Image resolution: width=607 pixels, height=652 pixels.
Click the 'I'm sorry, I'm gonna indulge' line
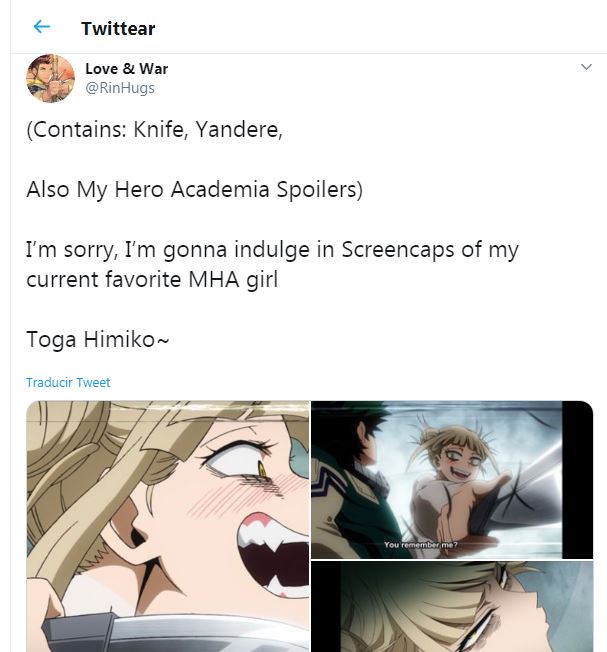(272, 249)
